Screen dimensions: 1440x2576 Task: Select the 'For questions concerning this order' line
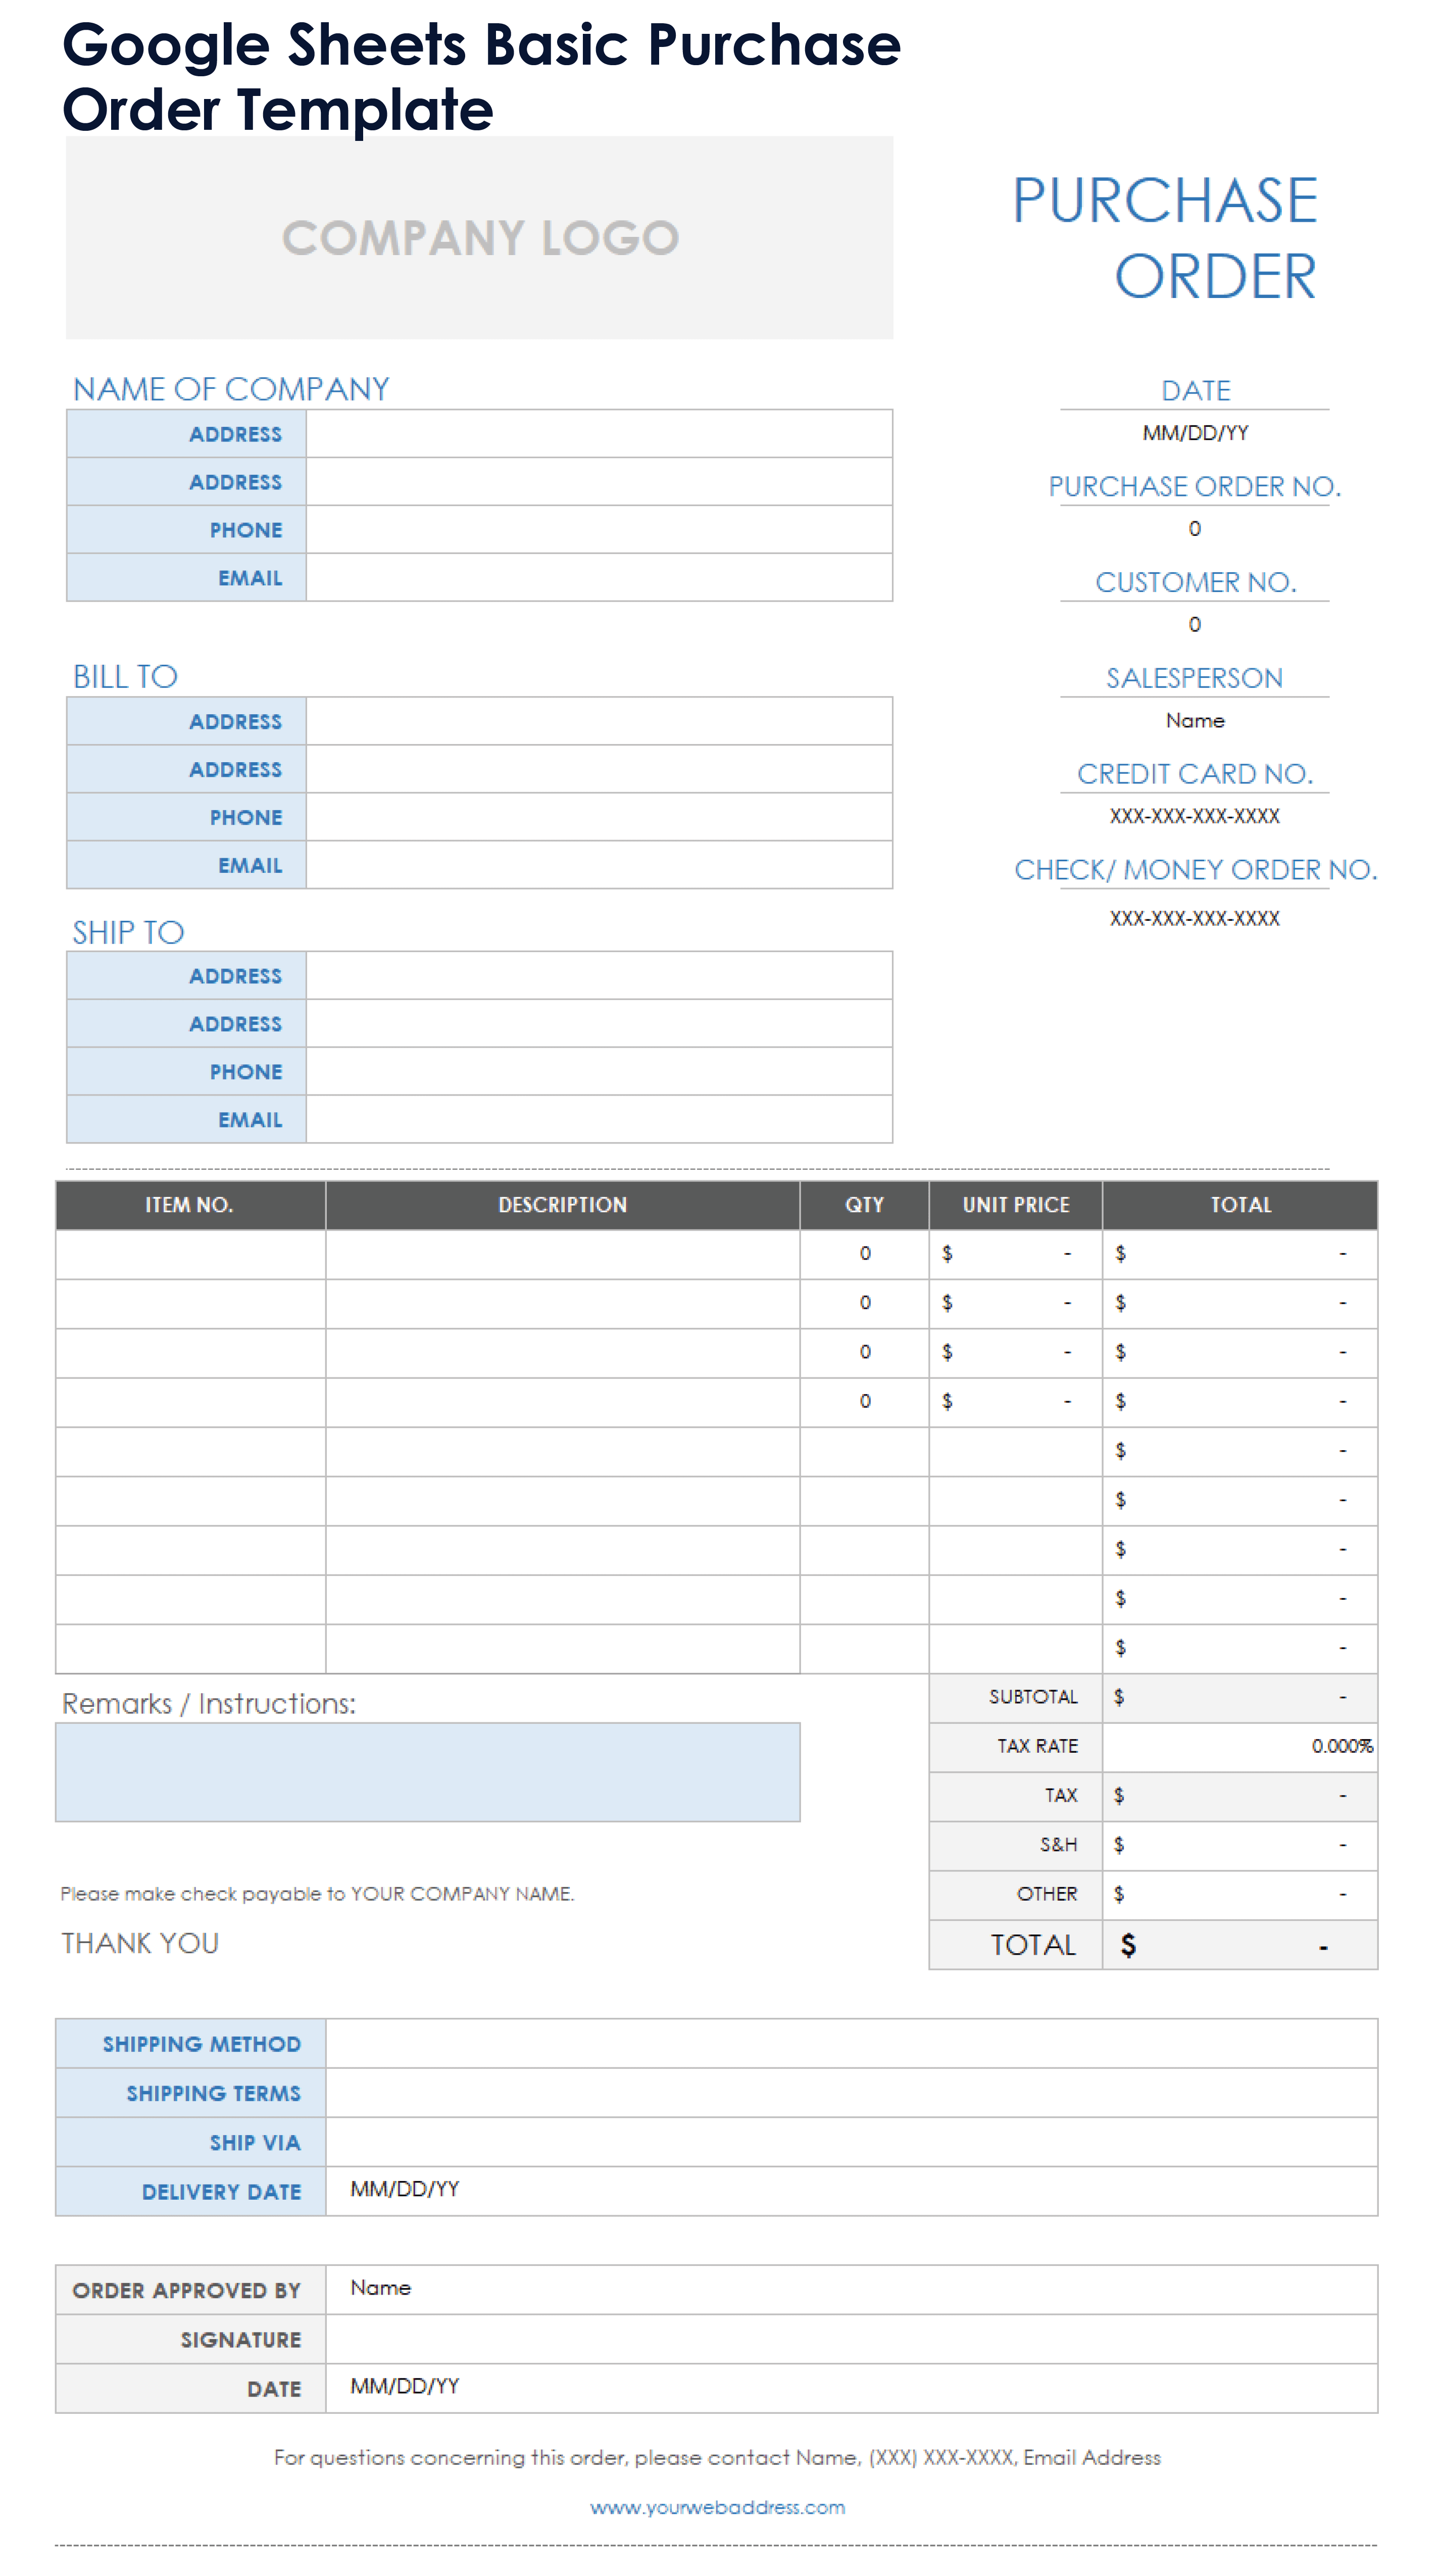pyautogui.click(x=717, y=2458)
